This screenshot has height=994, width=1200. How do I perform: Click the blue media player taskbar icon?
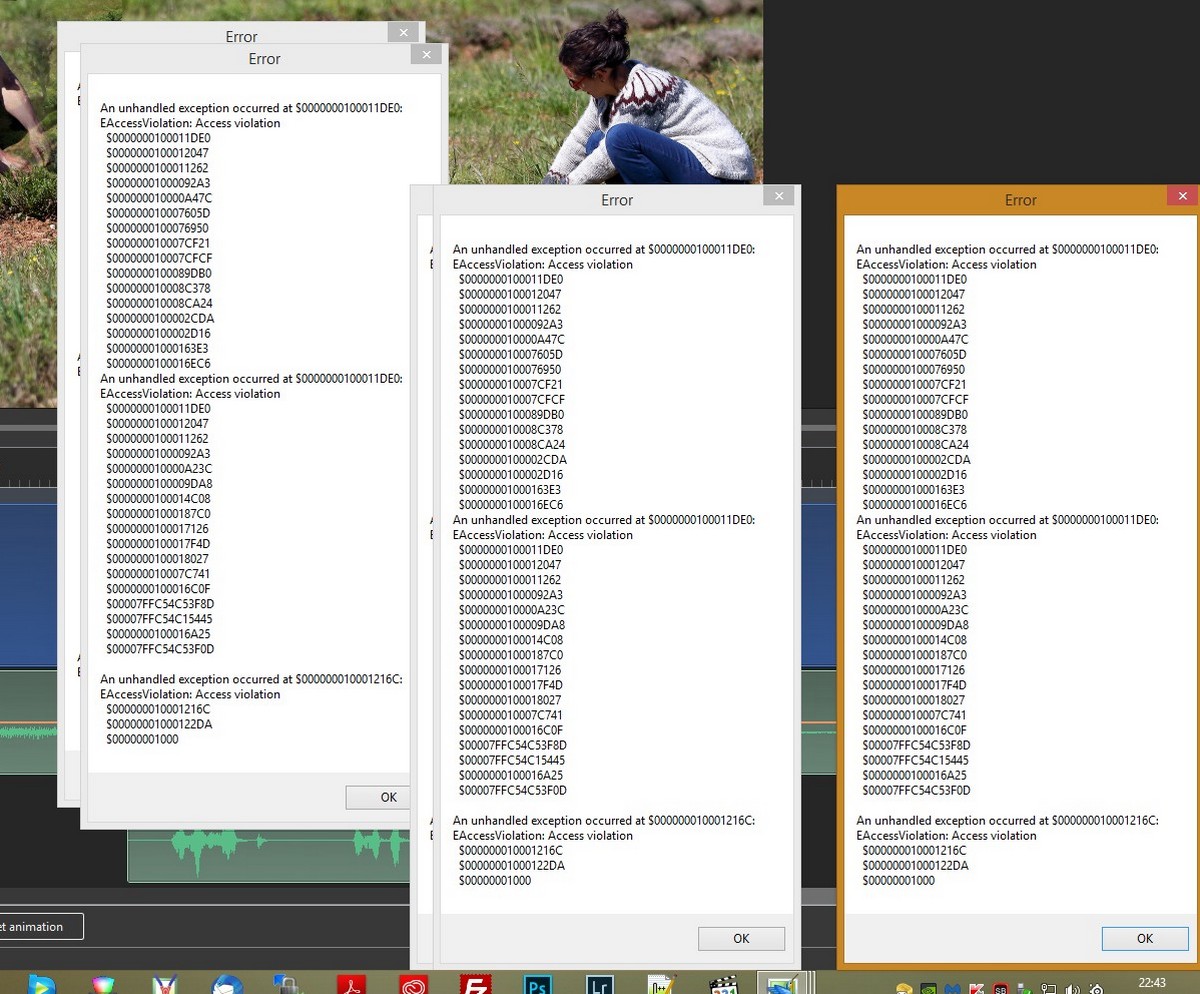pos(42,985)
